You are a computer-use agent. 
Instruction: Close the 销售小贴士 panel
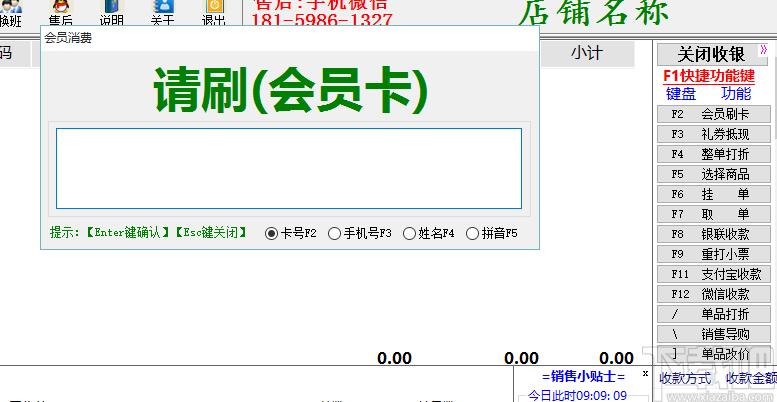[645, 373]
